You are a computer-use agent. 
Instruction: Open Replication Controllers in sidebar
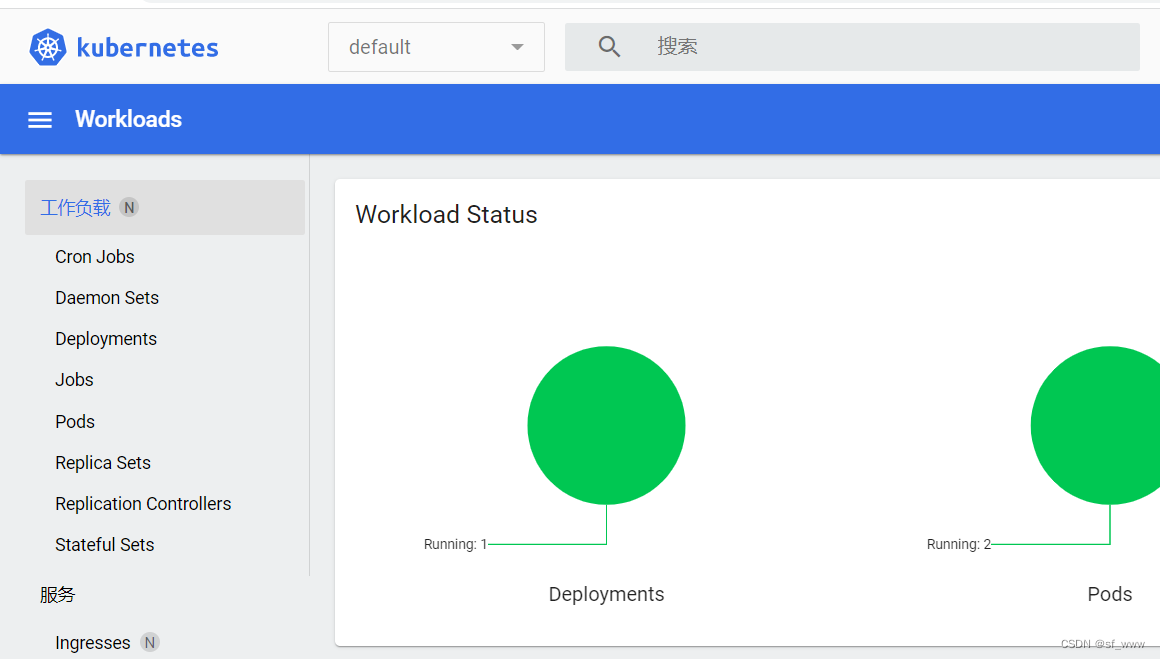point(143,504)
